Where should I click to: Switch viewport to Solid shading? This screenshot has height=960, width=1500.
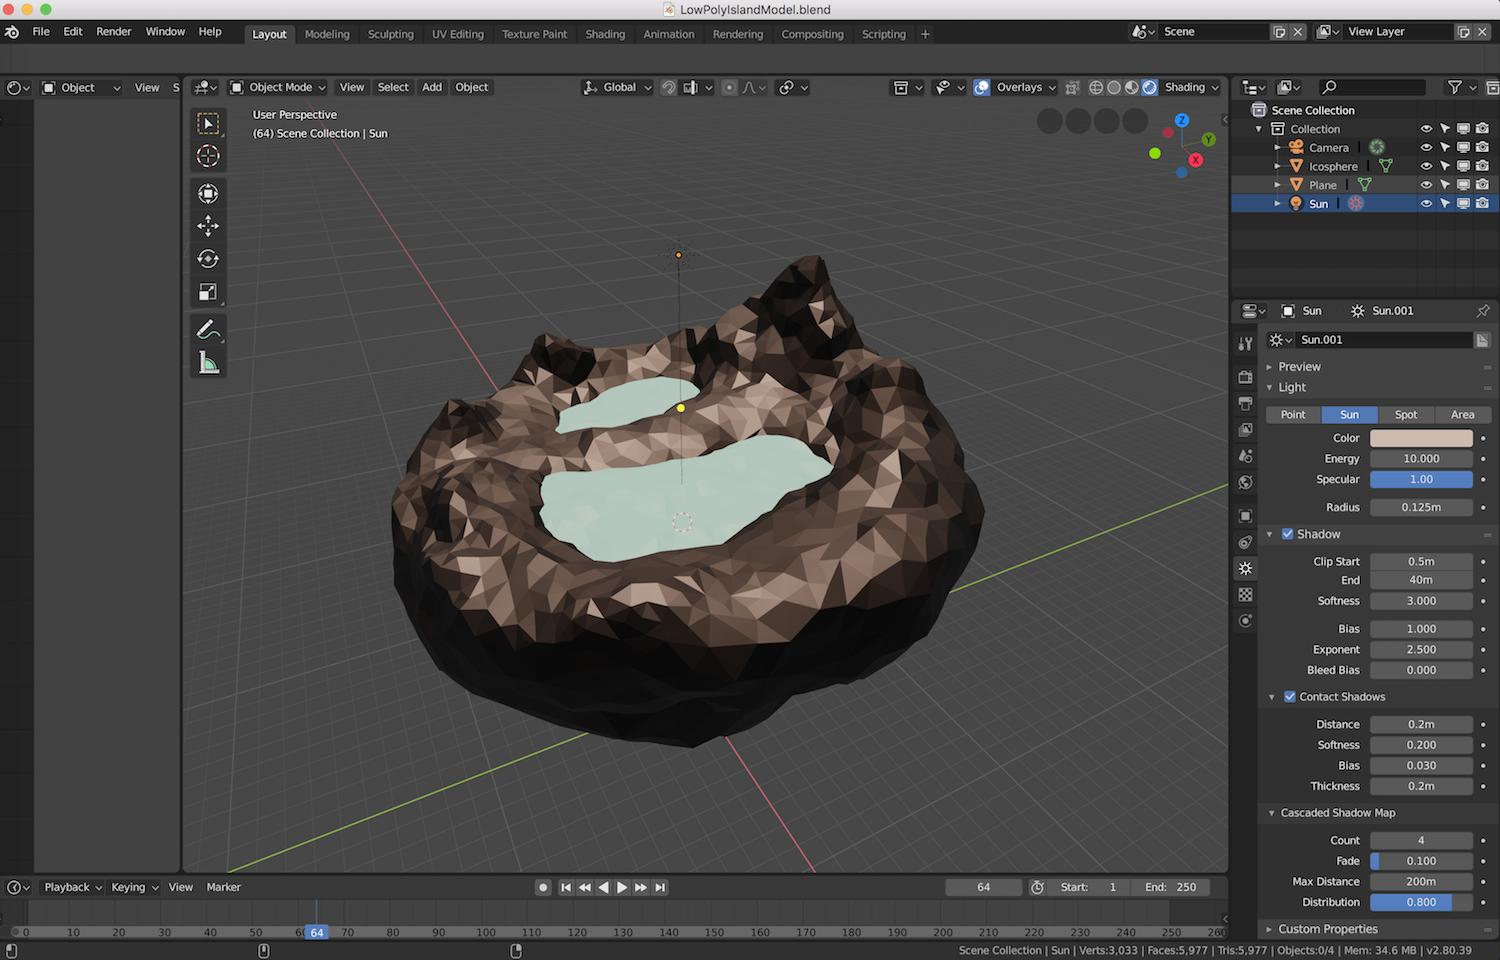1114,87
